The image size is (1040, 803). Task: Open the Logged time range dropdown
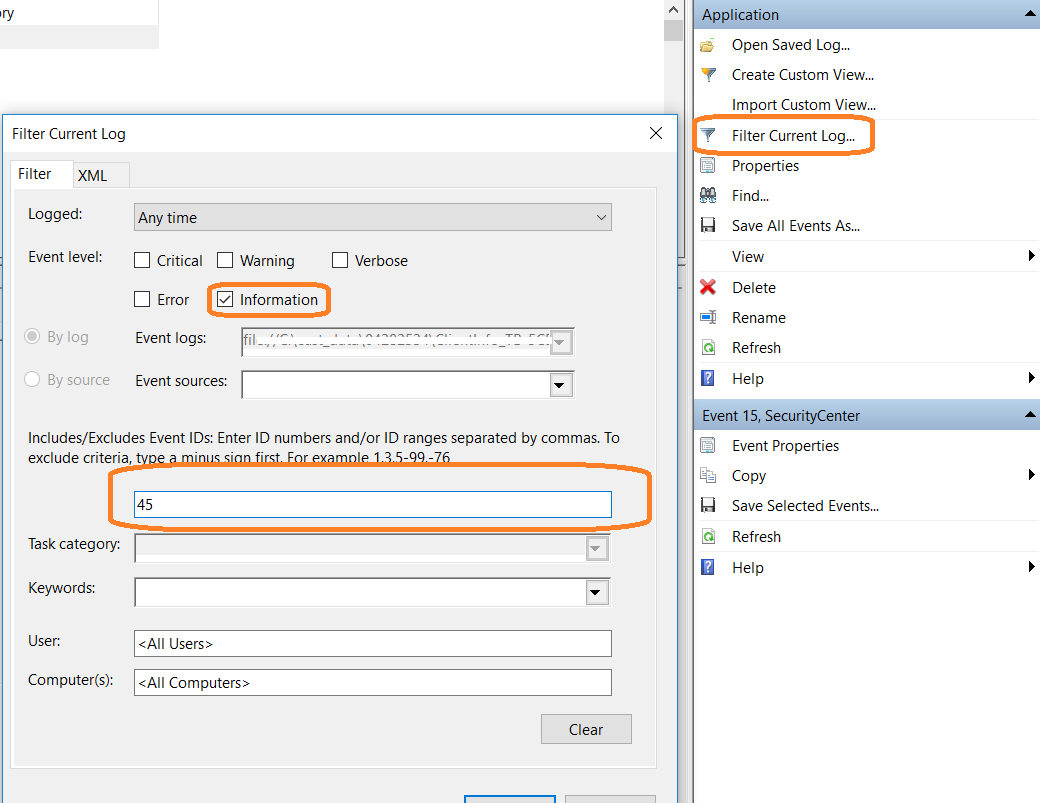[x=600, y=217]
